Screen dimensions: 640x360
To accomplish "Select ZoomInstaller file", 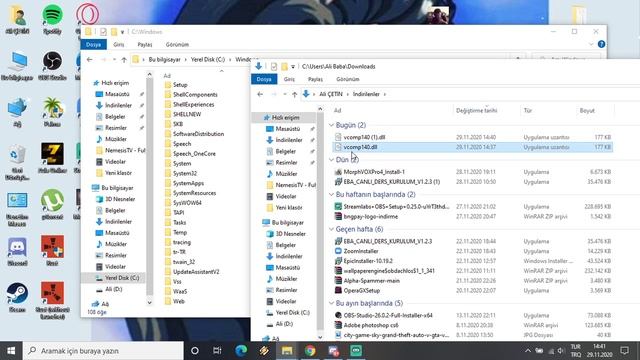I will tap(361, 251).
